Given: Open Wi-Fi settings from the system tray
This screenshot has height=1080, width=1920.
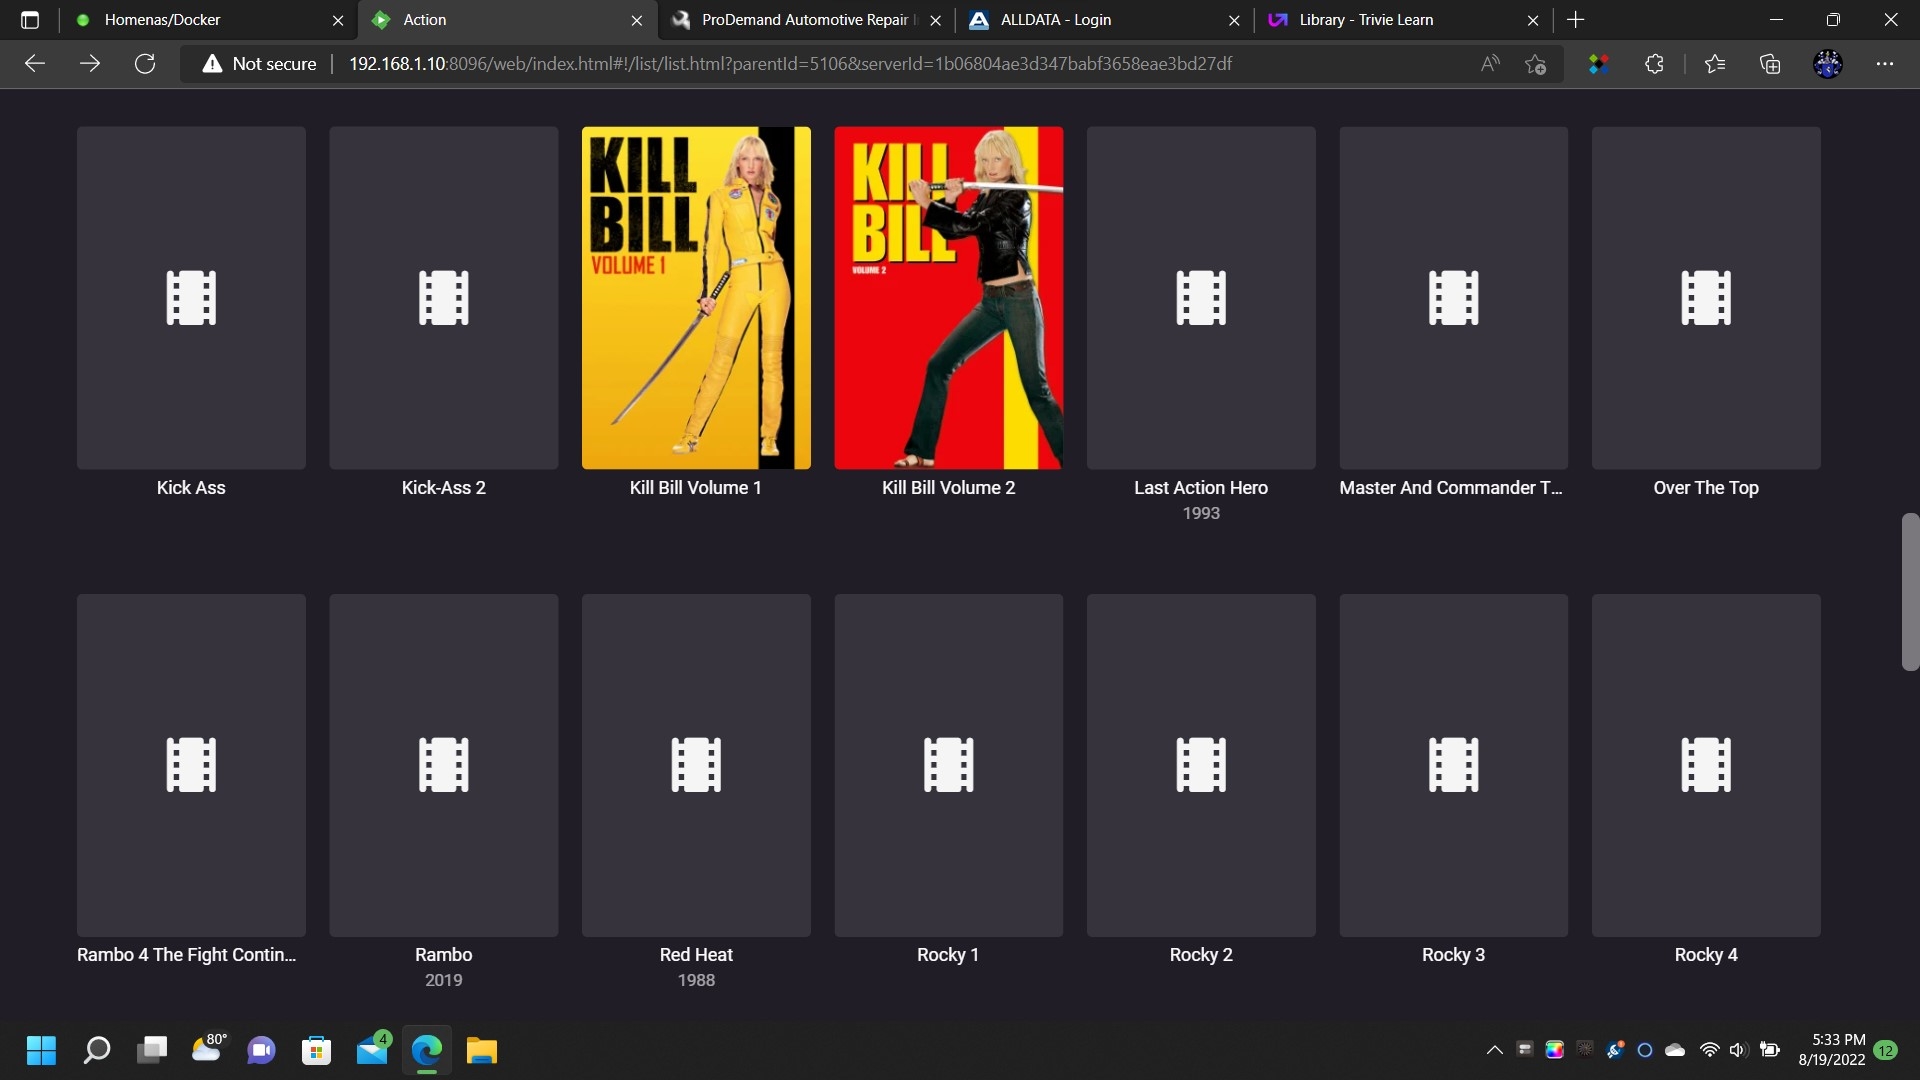Looking at the screenshot, I should point(1709,1050).
